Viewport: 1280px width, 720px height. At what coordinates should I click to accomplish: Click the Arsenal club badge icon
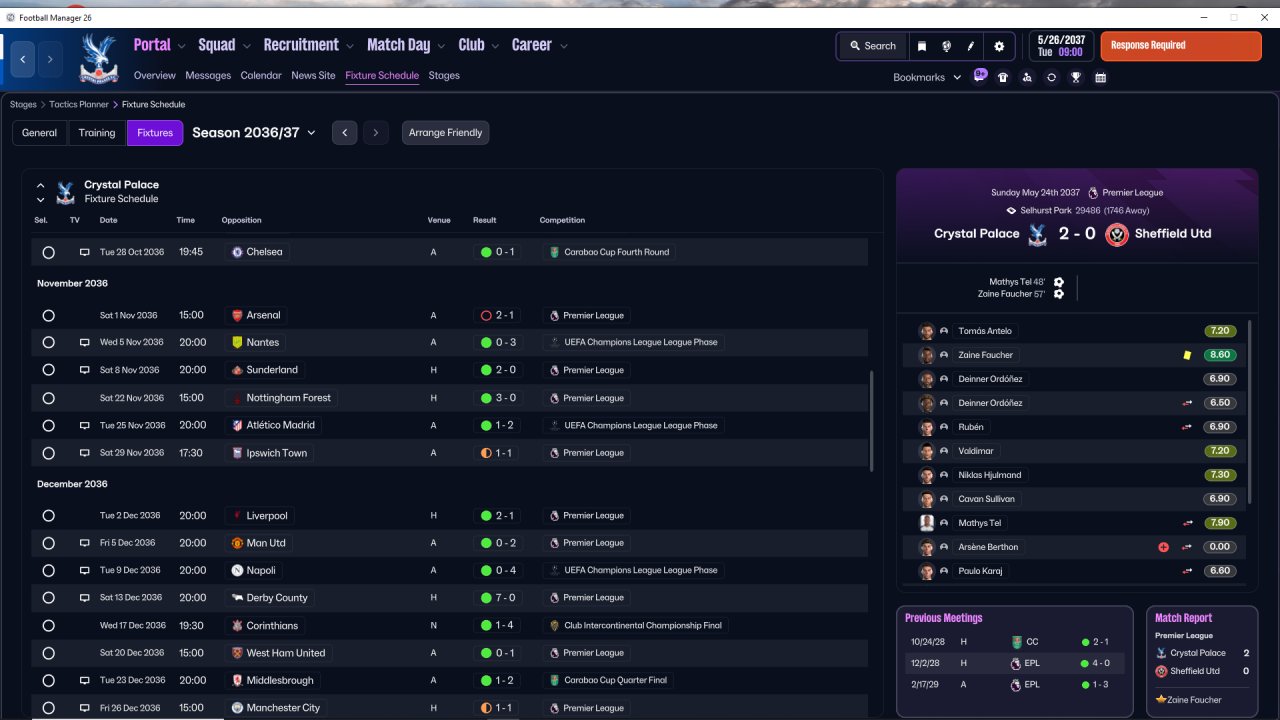(x=237, y=315)
